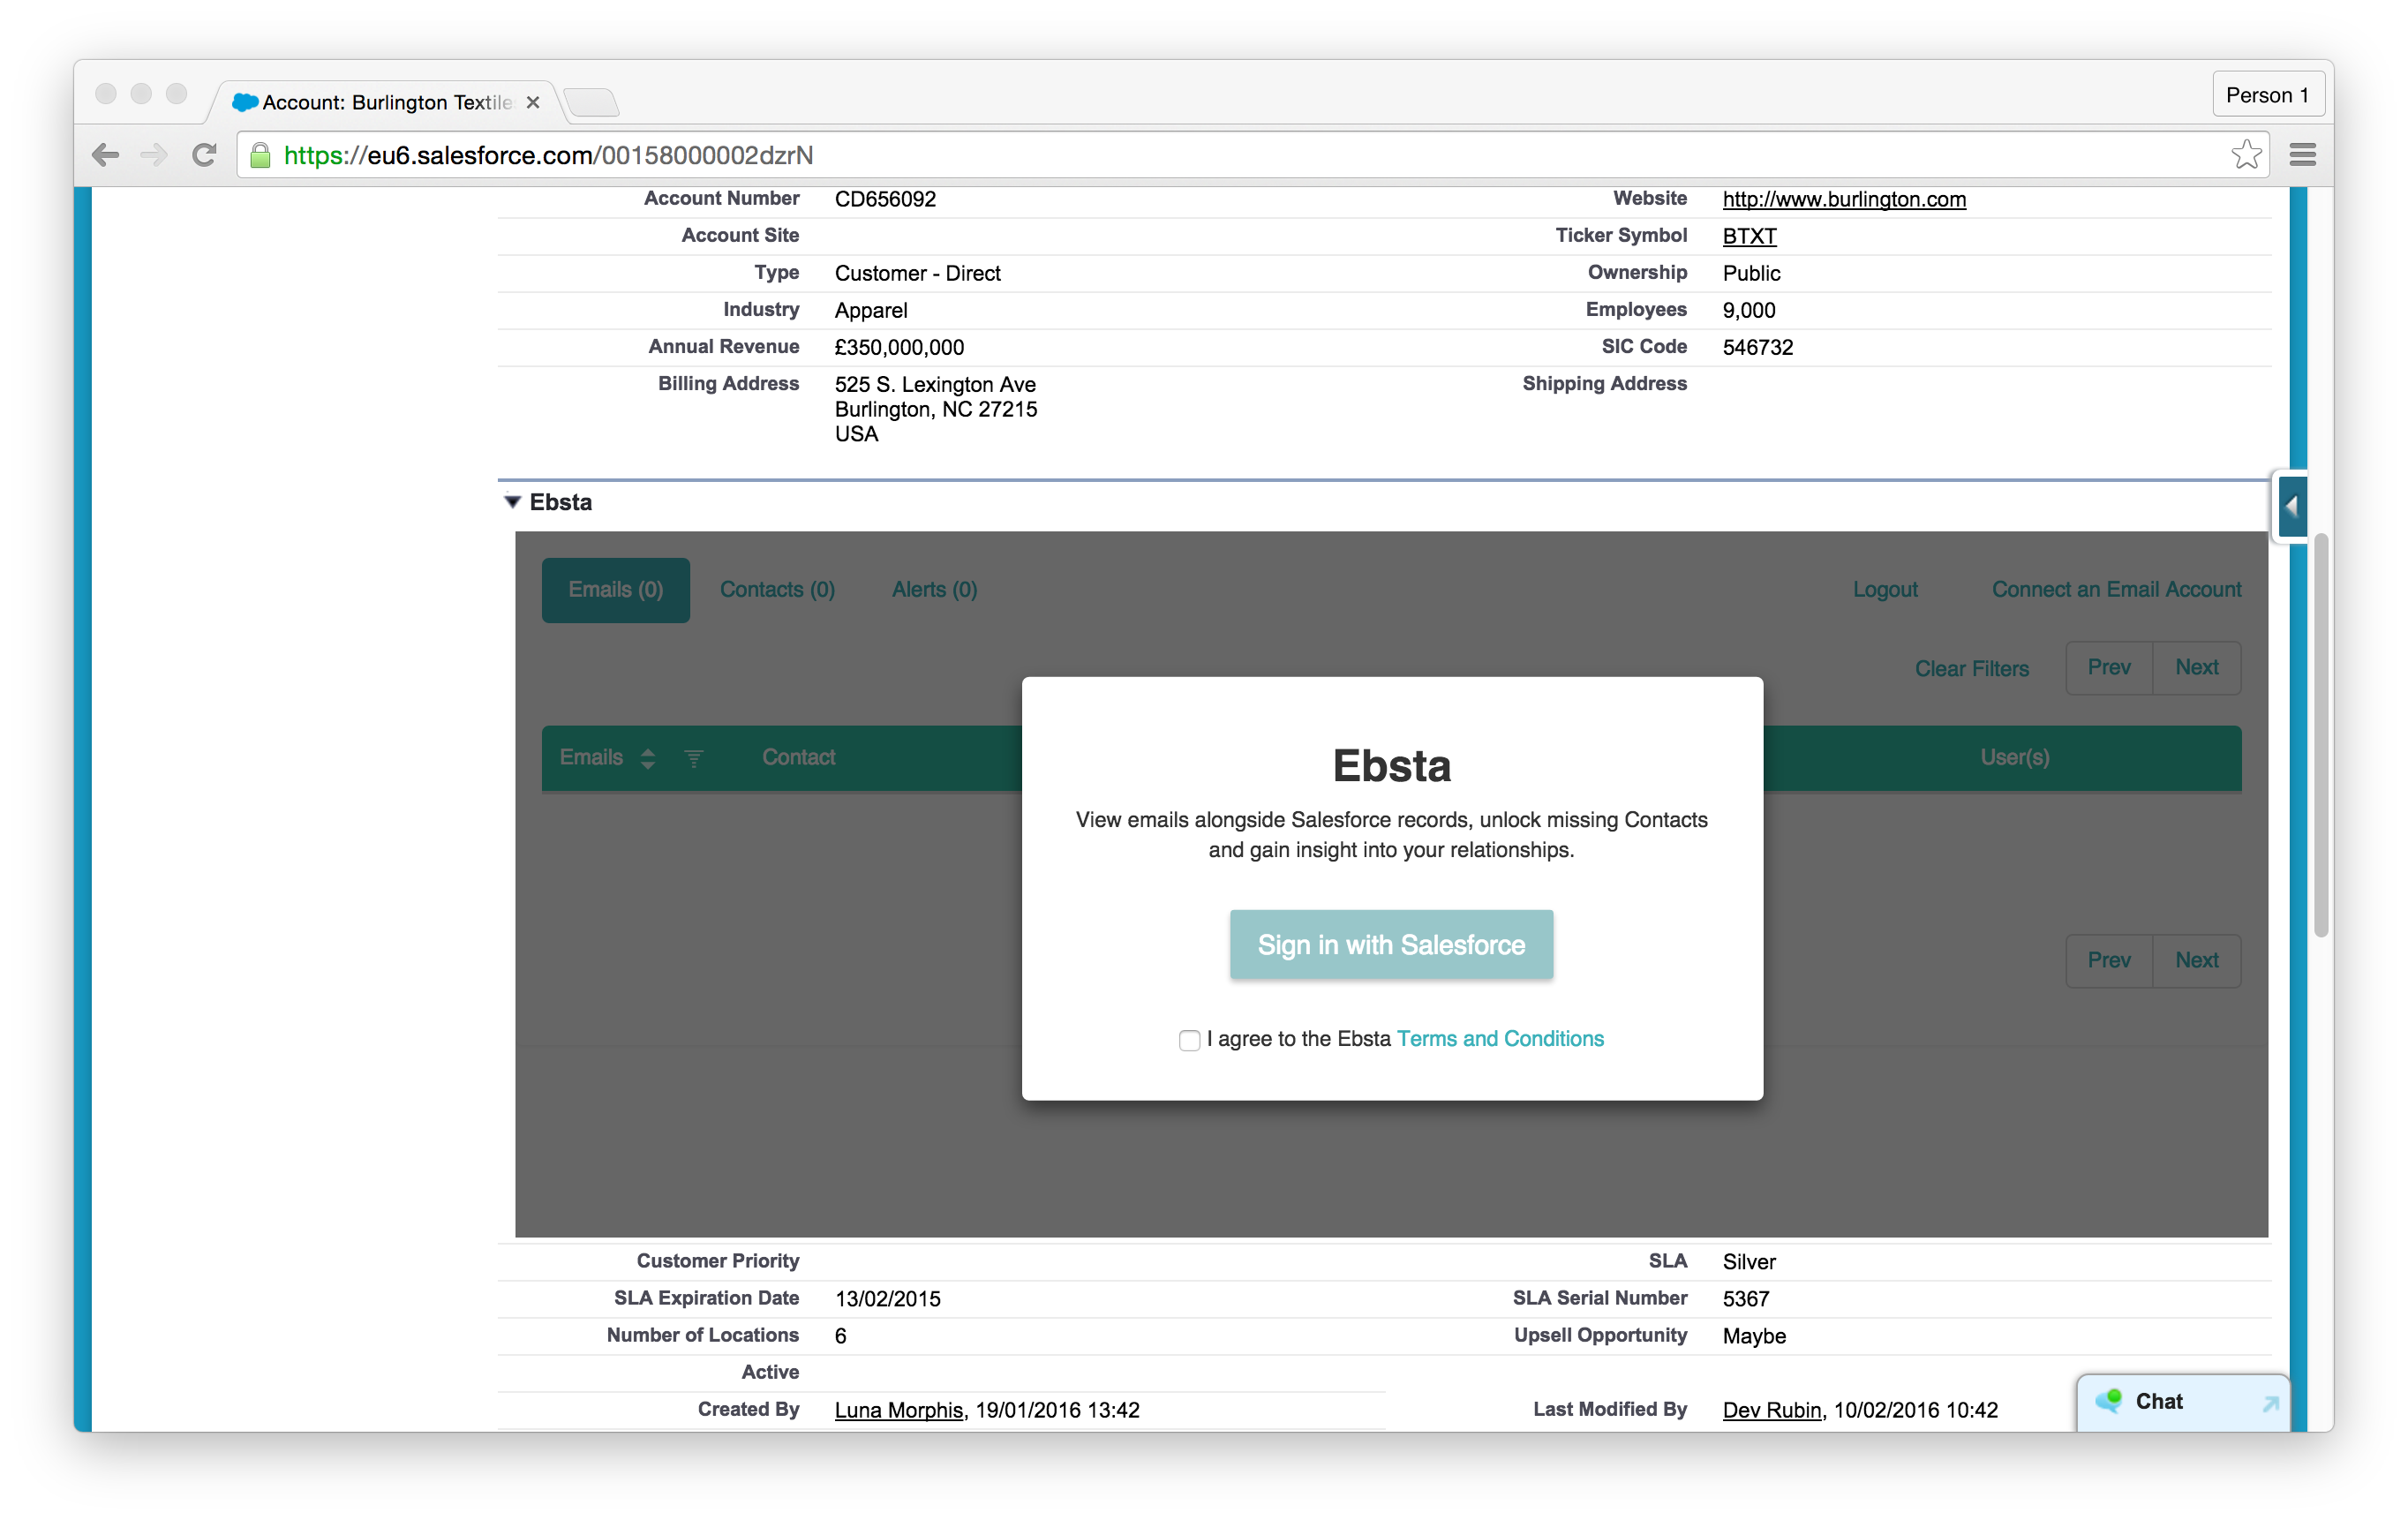The width and height of the screenshot is (2408, 1520).
Task: Open the Person 1 profile dropdown
Action: pos(2267,95)
